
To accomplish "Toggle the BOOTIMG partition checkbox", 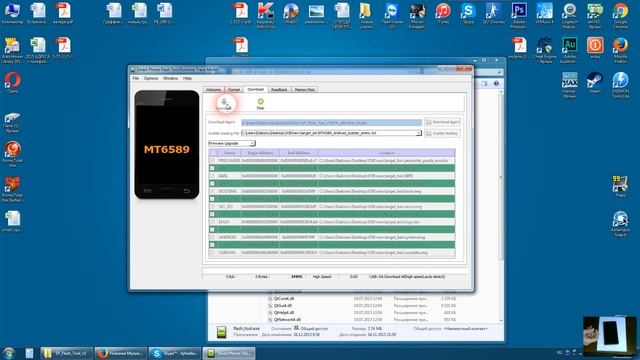I will [212, 191].
